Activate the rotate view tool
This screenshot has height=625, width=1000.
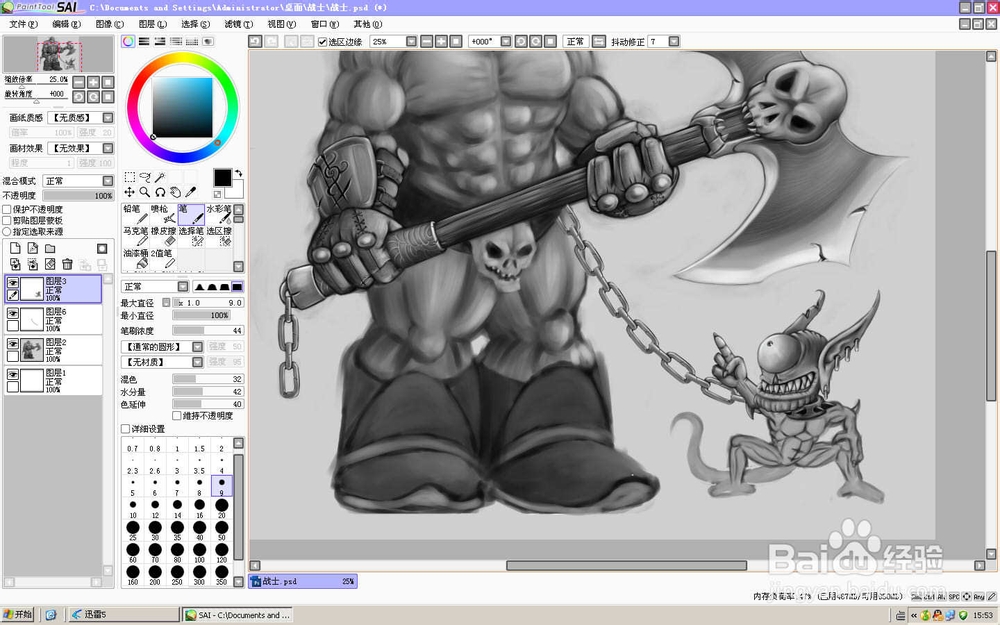click(160, 192)
